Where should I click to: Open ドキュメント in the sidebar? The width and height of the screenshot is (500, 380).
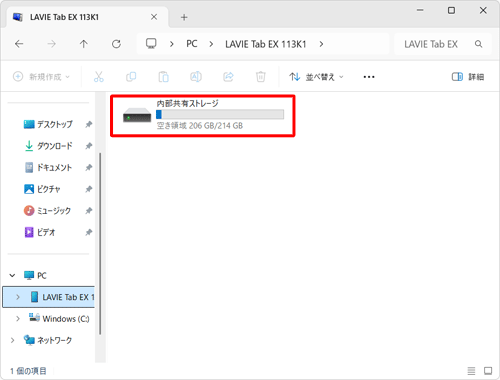click(48, 167)
